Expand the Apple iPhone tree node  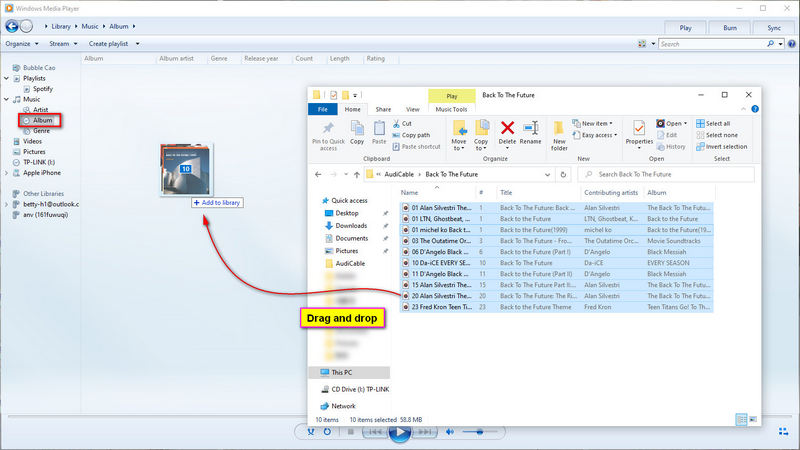(x=7, y=173)
